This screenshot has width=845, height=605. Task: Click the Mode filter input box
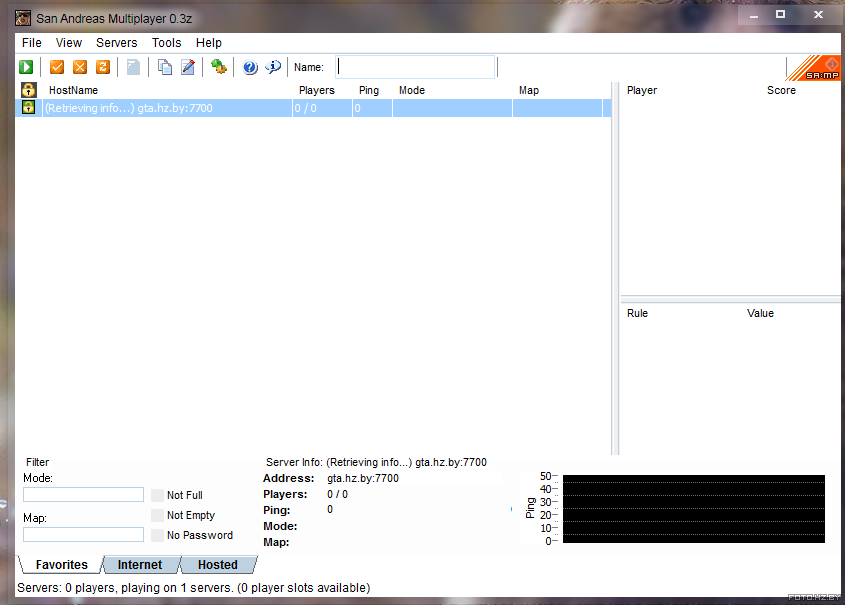pos(84,495)
